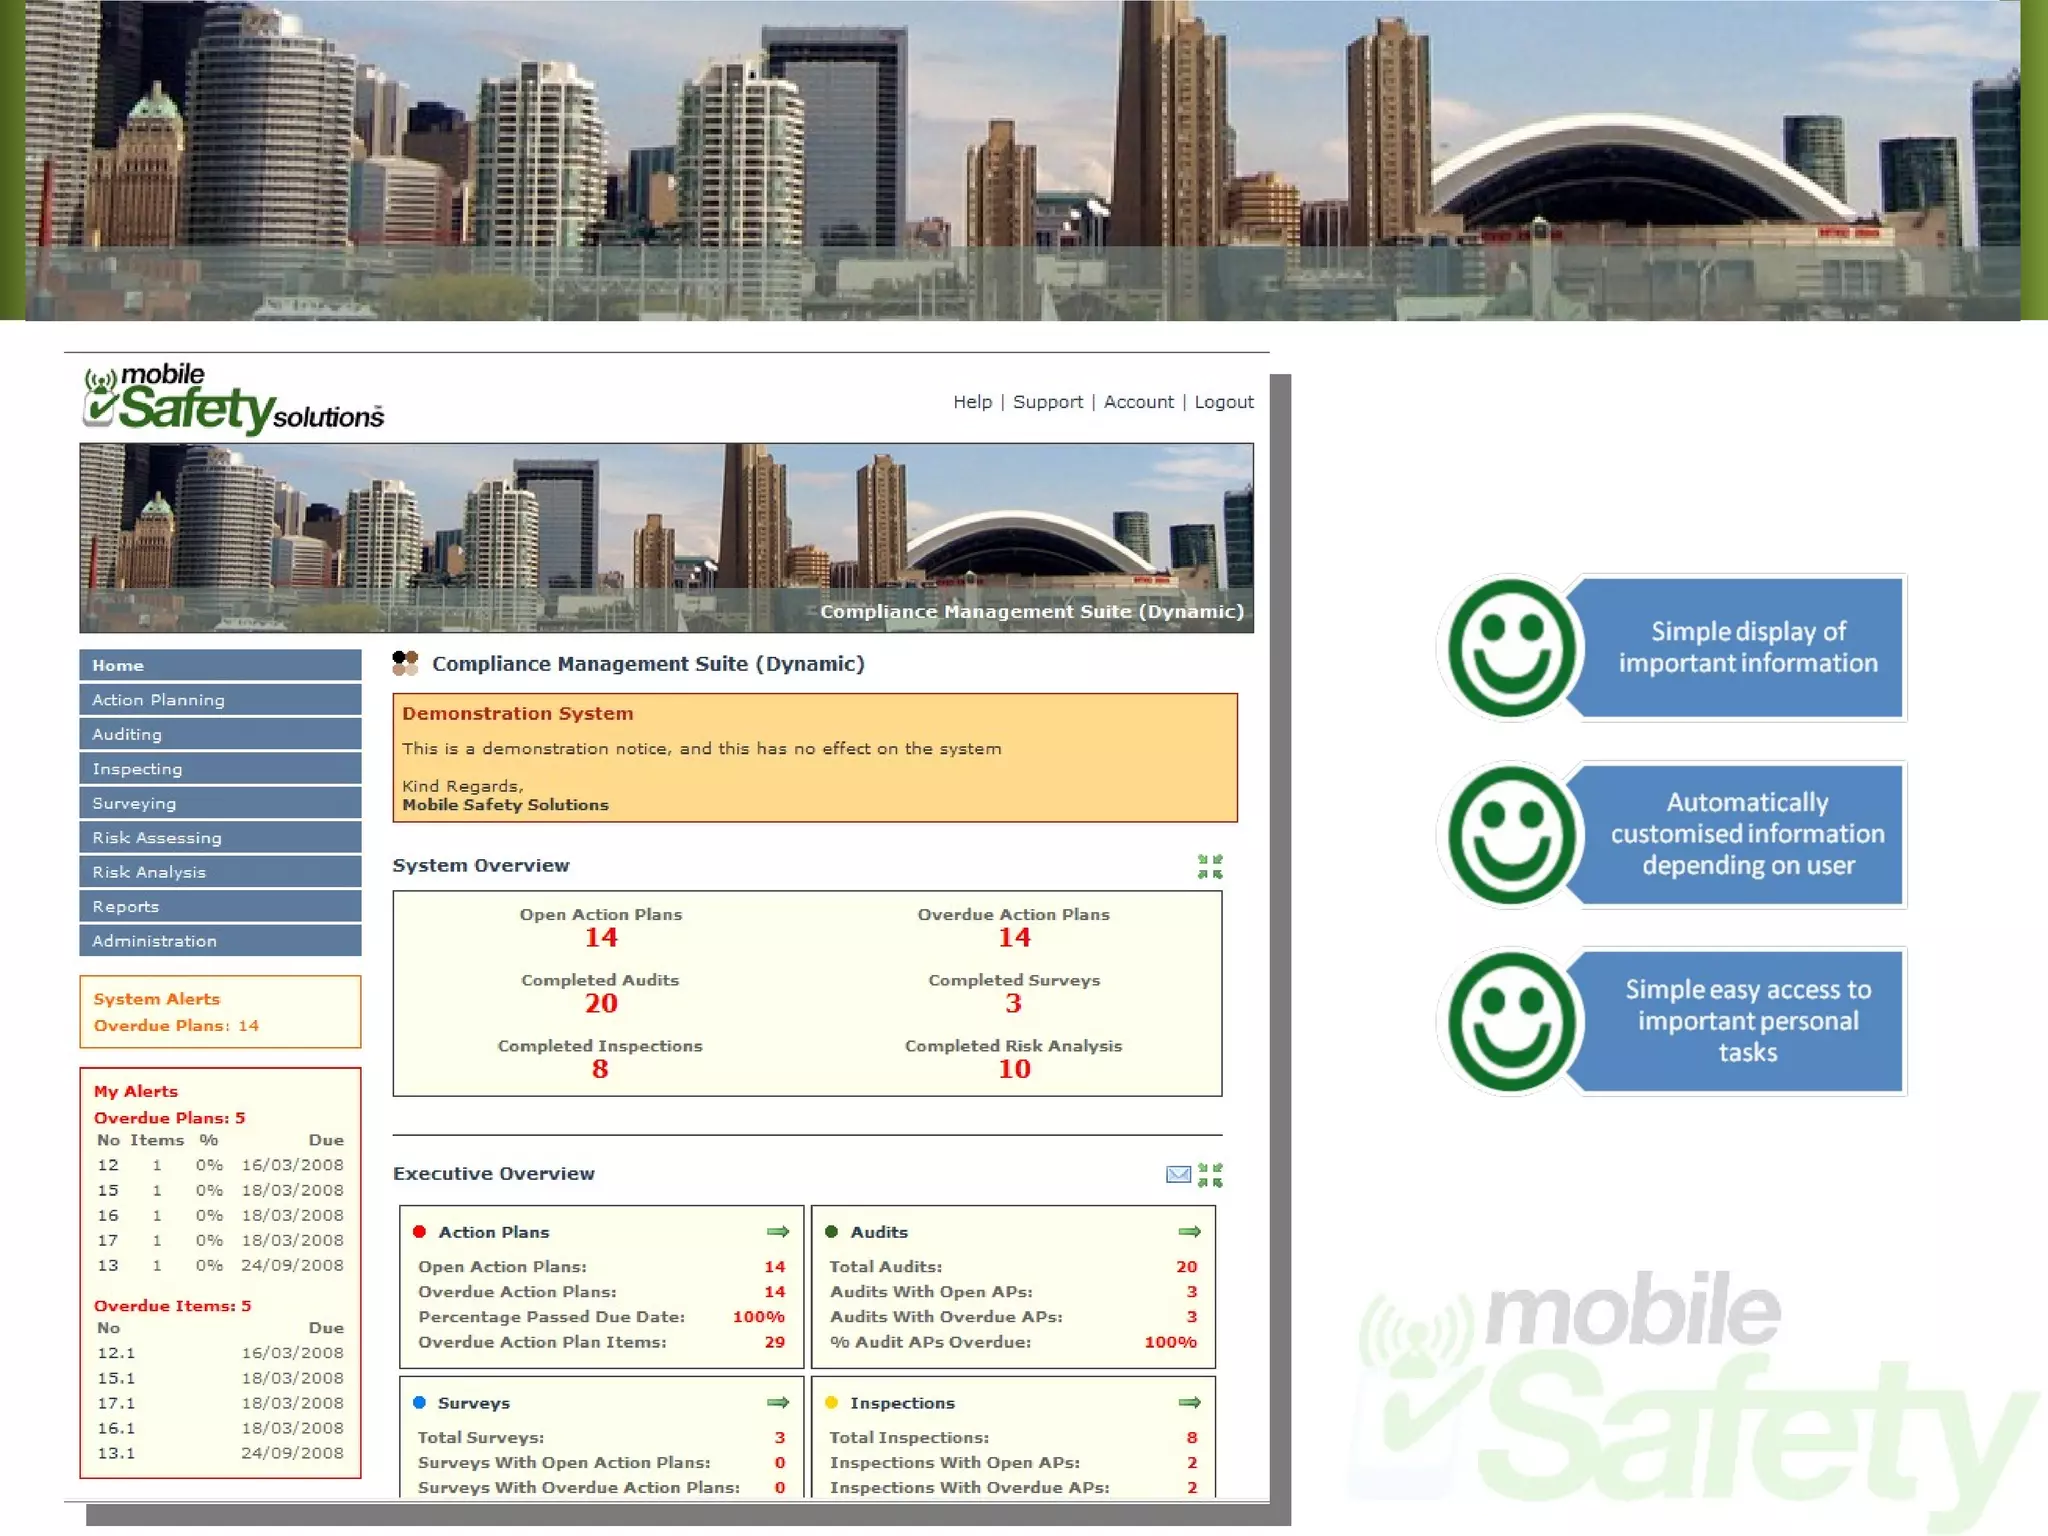Click the green arrow beside Action Plans

[778, 1232]
